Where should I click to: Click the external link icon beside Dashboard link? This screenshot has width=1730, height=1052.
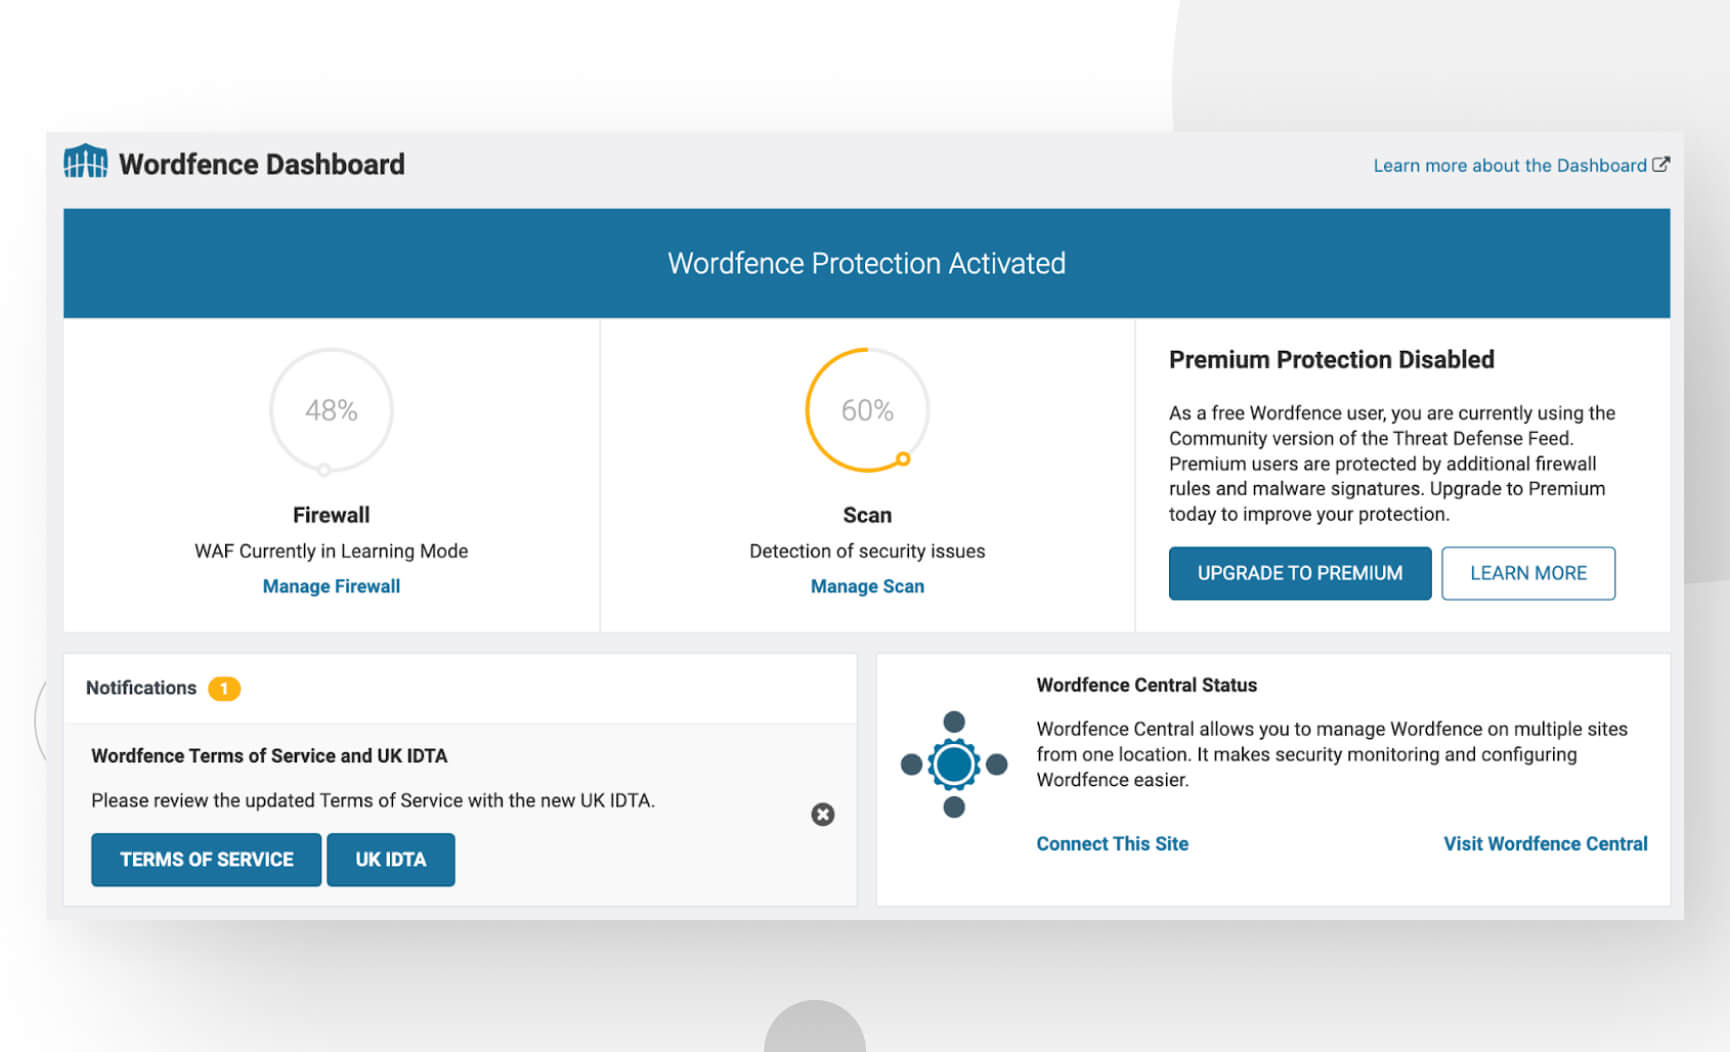click(1661, 165)
